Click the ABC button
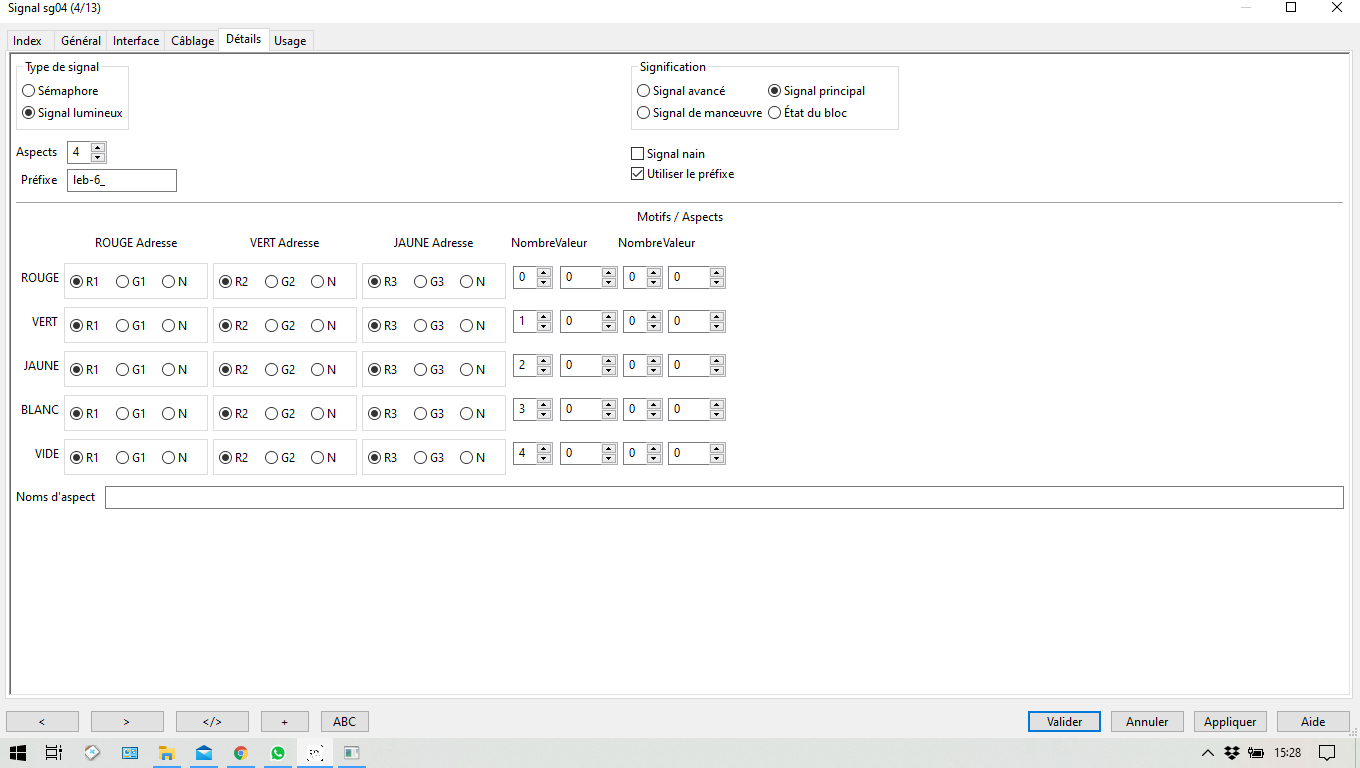This screenshot has width=1360, height=768. click(x=345, y=722)
